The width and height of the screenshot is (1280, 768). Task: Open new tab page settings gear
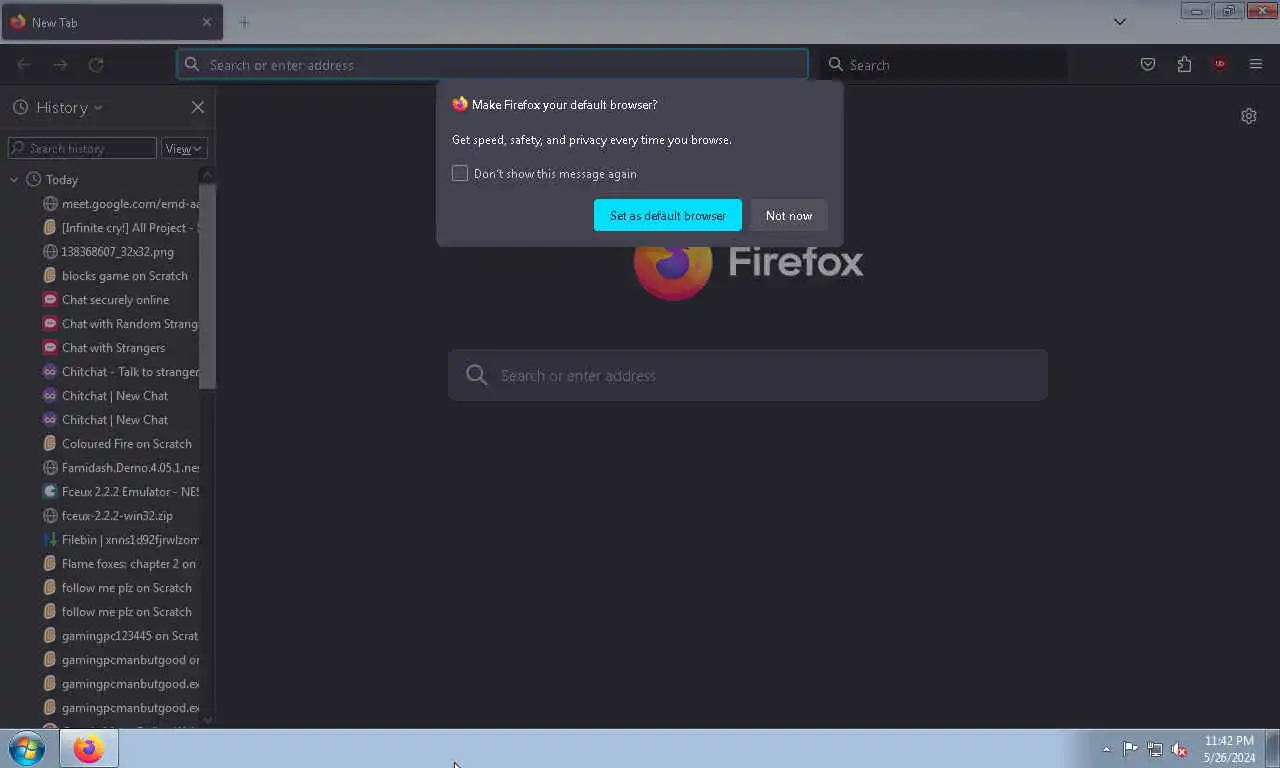pyautogui.click(x=1249, y=116)
